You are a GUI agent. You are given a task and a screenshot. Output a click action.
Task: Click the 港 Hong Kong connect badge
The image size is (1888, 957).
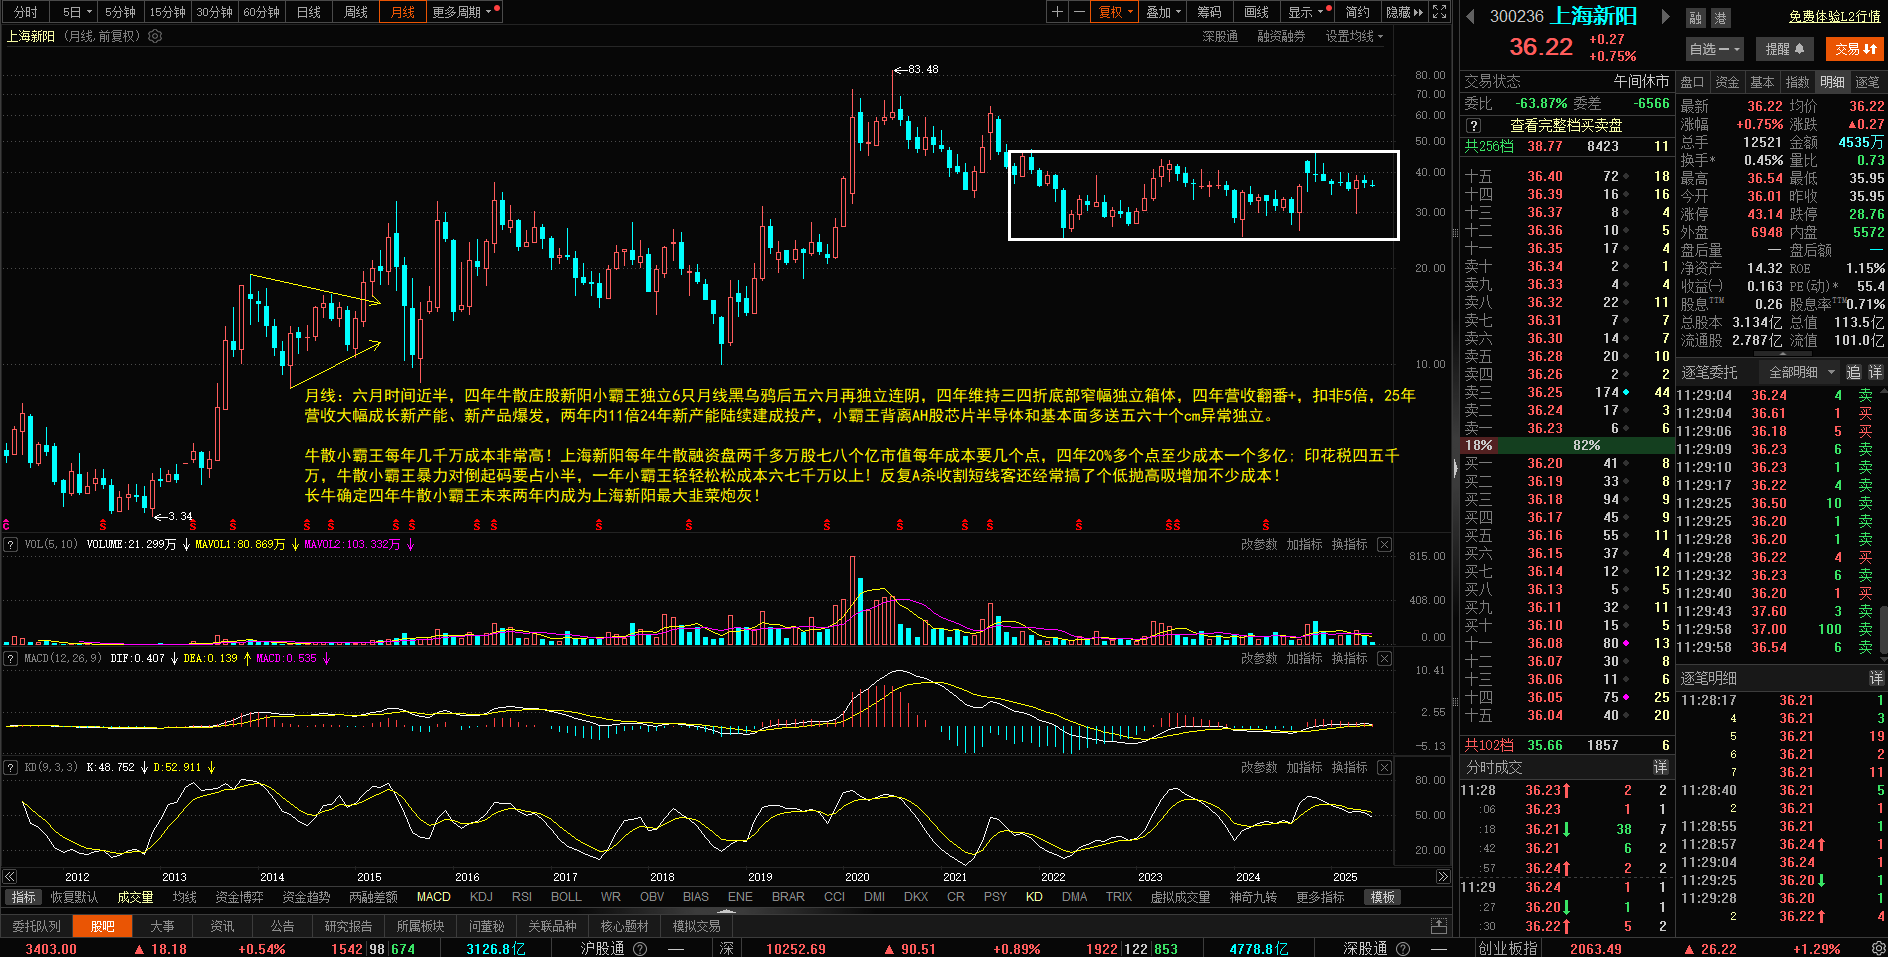[1720, 18]
